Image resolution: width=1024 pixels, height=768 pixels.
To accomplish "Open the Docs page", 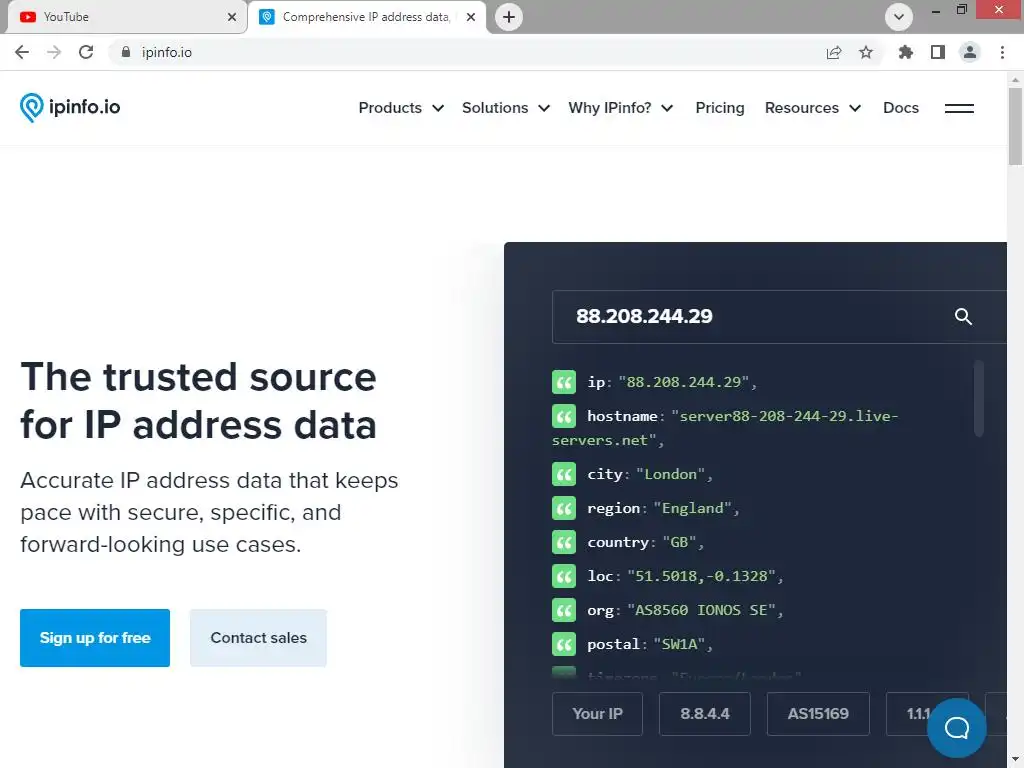I will (901, 108).
